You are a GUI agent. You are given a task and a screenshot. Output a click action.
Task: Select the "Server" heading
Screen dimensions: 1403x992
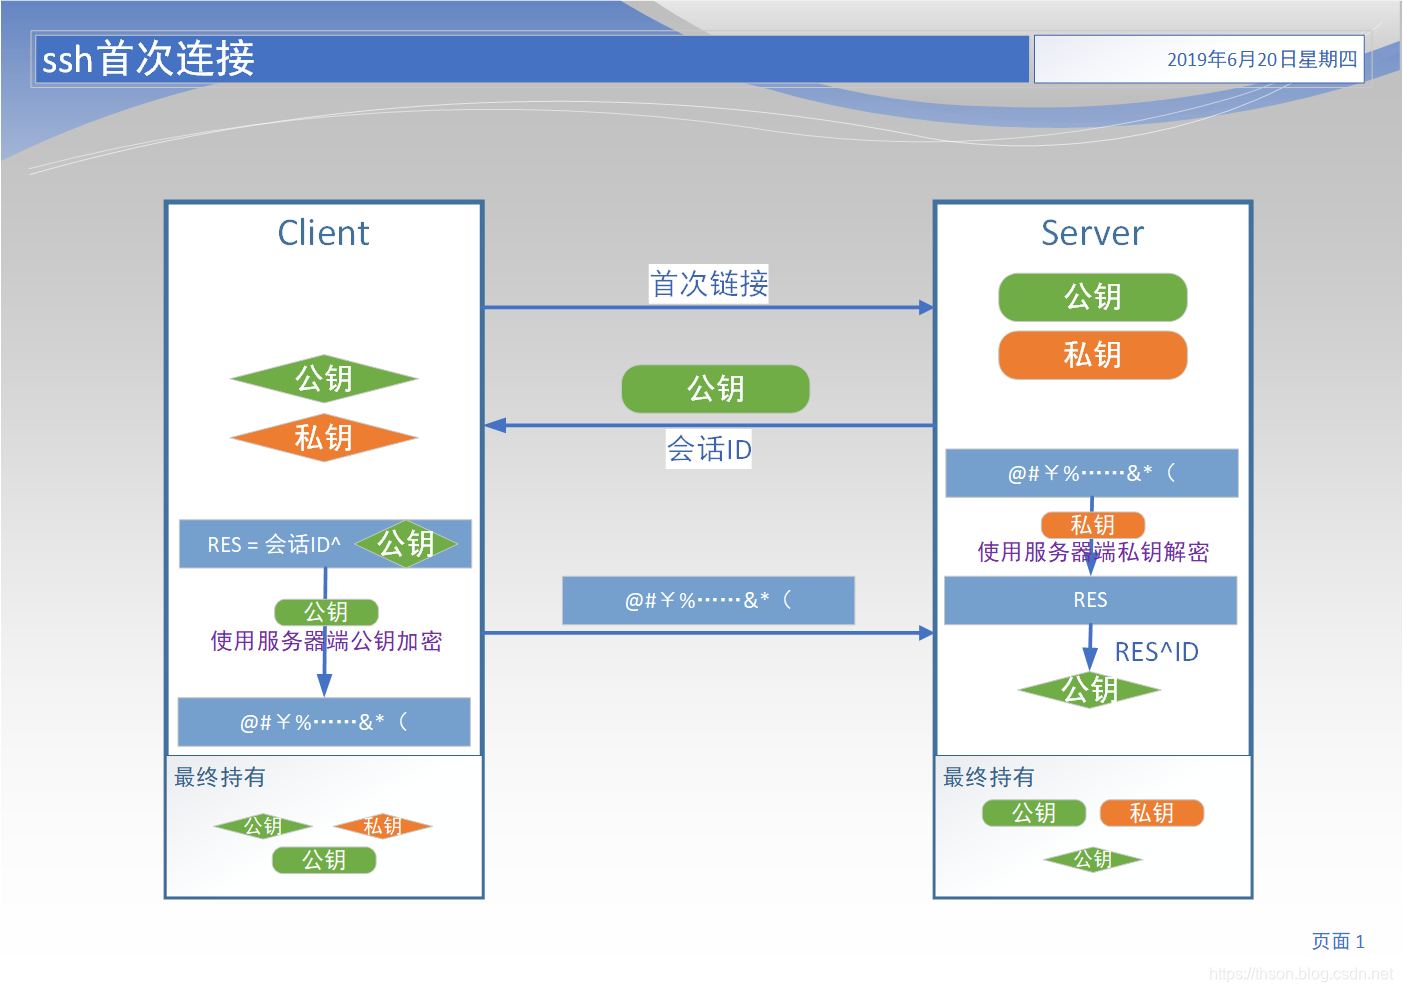[x=1092, y=233]
